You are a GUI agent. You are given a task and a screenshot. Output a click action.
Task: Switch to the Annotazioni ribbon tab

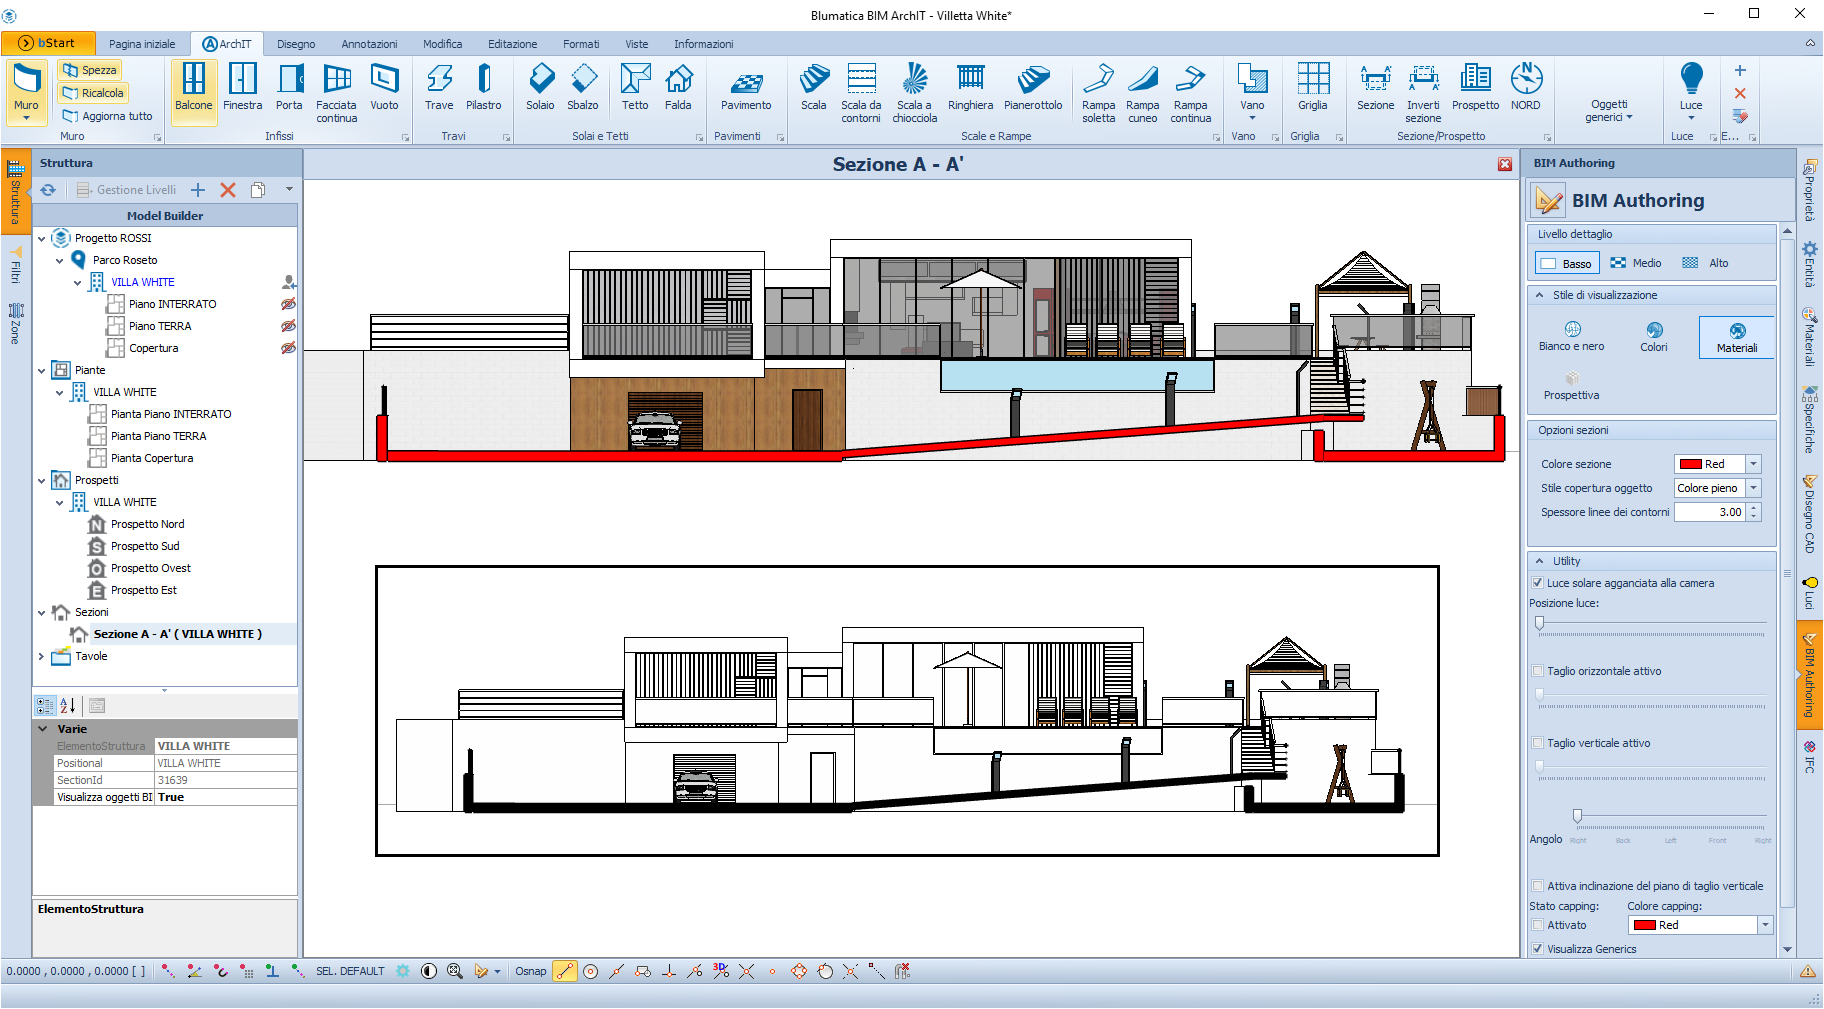click(x=369, y=44)
